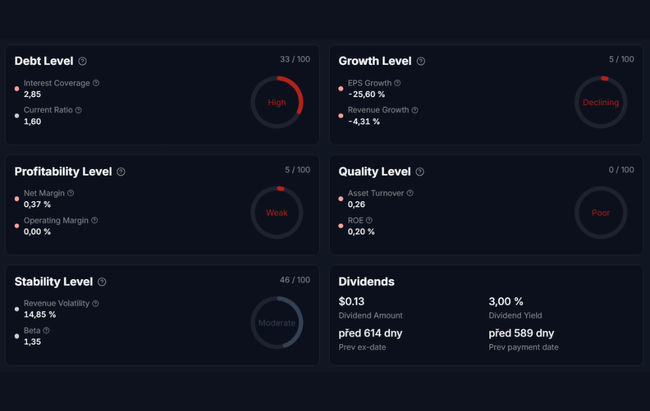Click help icon next to Debt Level
This screenshot has width=650, height=411.
pos(82,61)
